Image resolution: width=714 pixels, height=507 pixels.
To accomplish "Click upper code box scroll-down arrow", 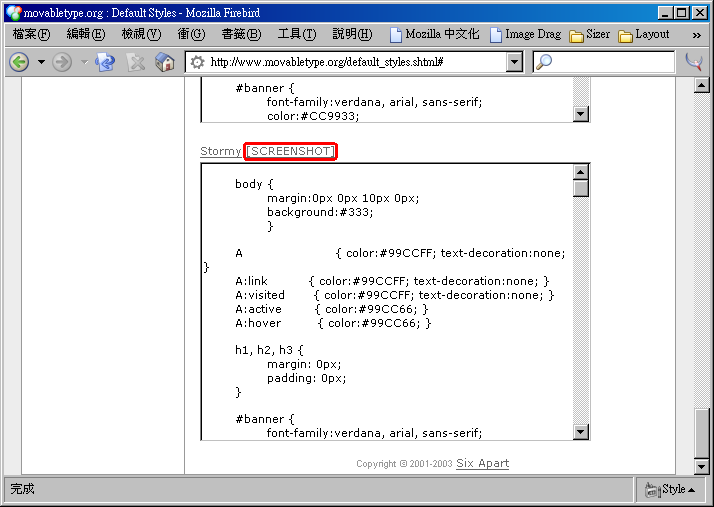I will 581,113.
